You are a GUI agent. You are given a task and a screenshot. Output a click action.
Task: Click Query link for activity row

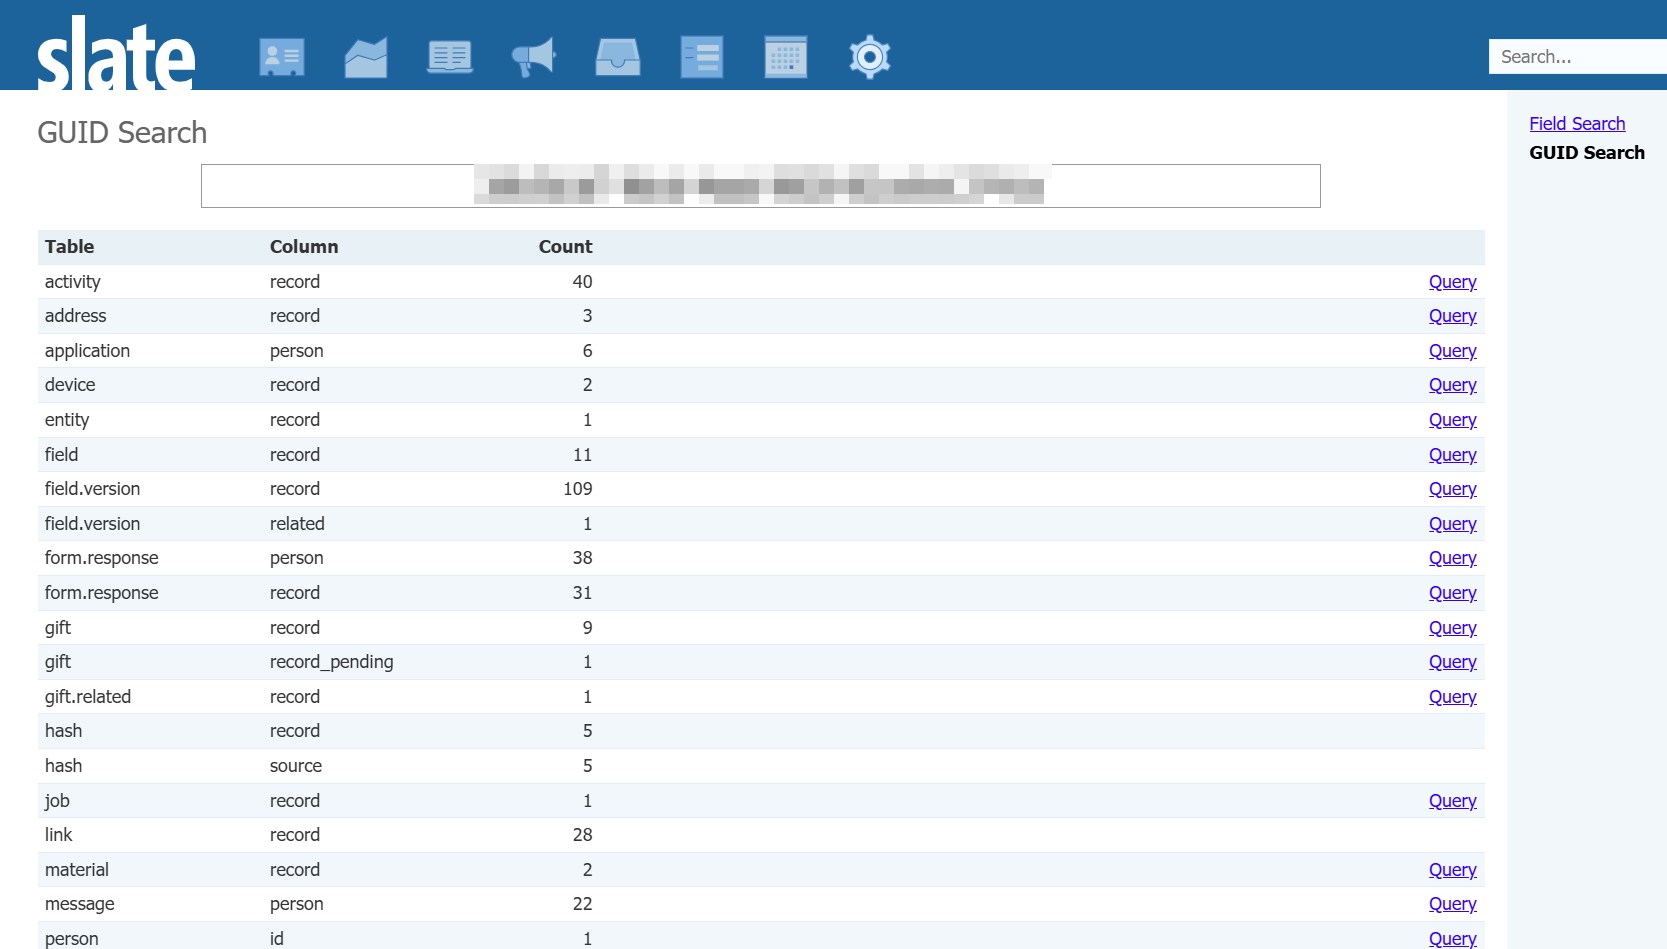pos(1452,282)
